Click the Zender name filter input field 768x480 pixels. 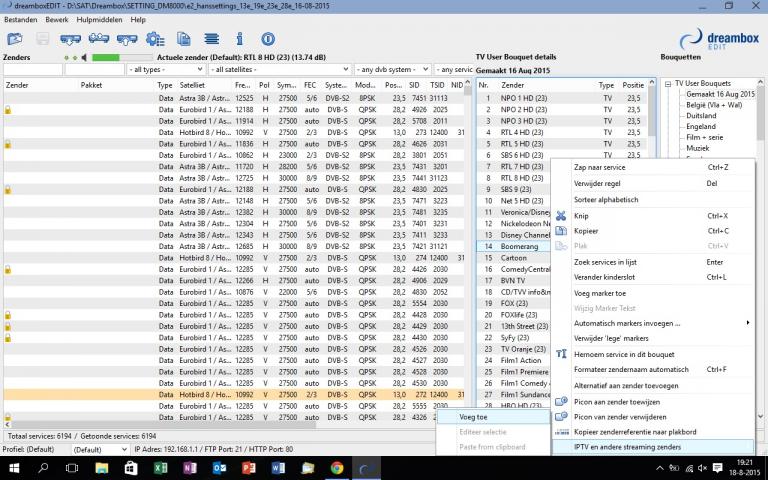click(x=32, y=70)
